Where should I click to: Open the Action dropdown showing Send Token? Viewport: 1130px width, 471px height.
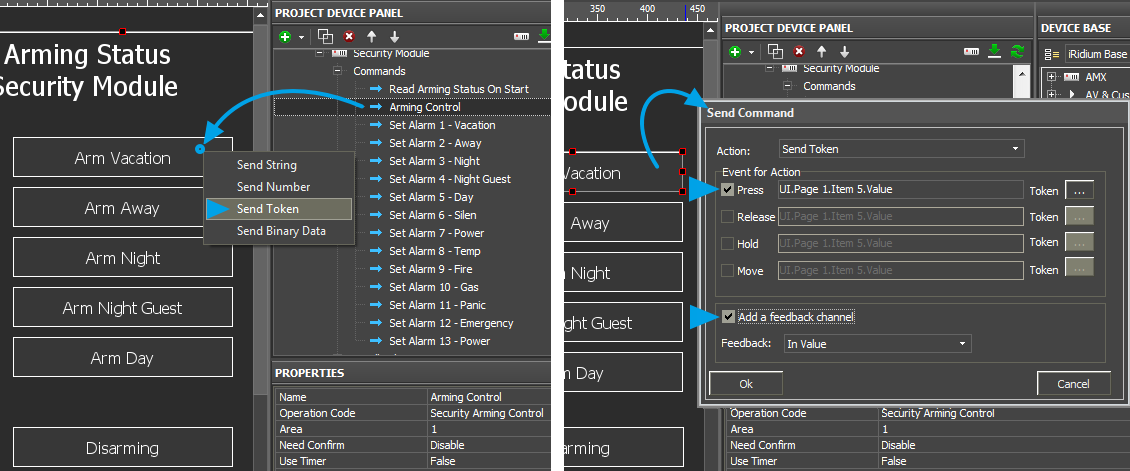pyautogui.click(x=901, y=149)
